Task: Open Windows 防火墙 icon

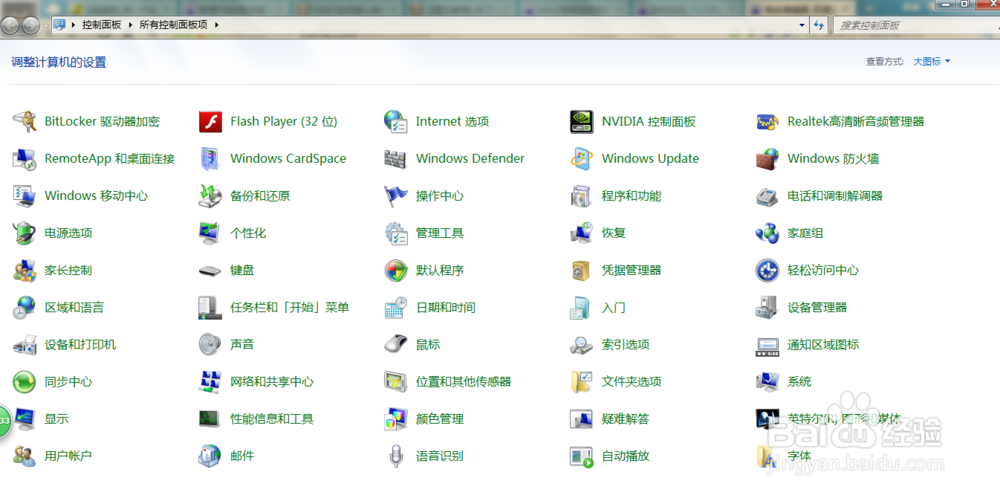Action: [x=767, y=159]
